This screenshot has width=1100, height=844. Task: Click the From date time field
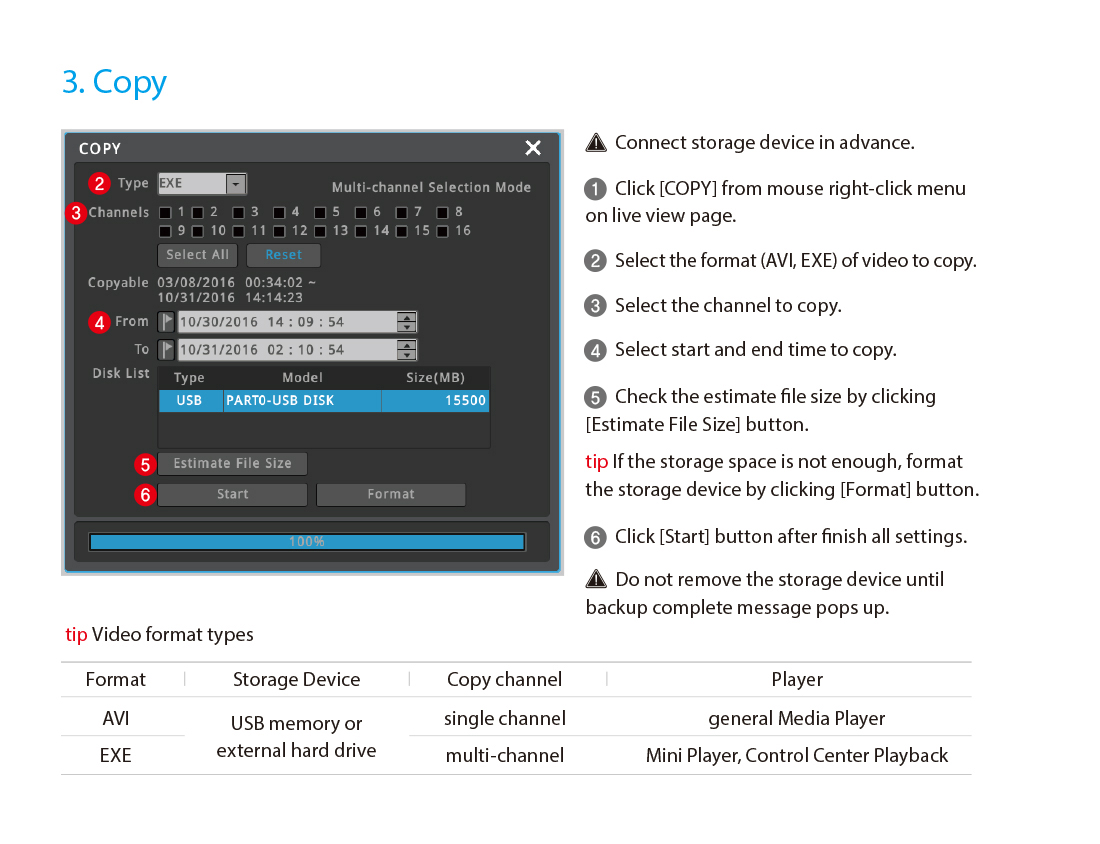tap(288, 322)
